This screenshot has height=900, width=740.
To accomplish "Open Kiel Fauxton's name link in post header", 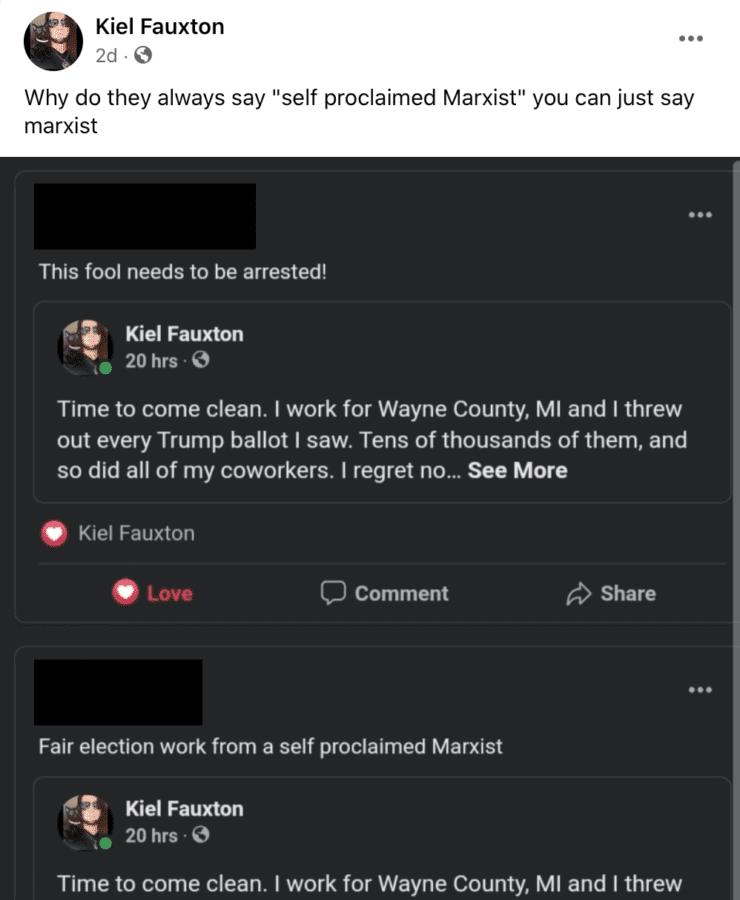I will (x=160, y=27).
